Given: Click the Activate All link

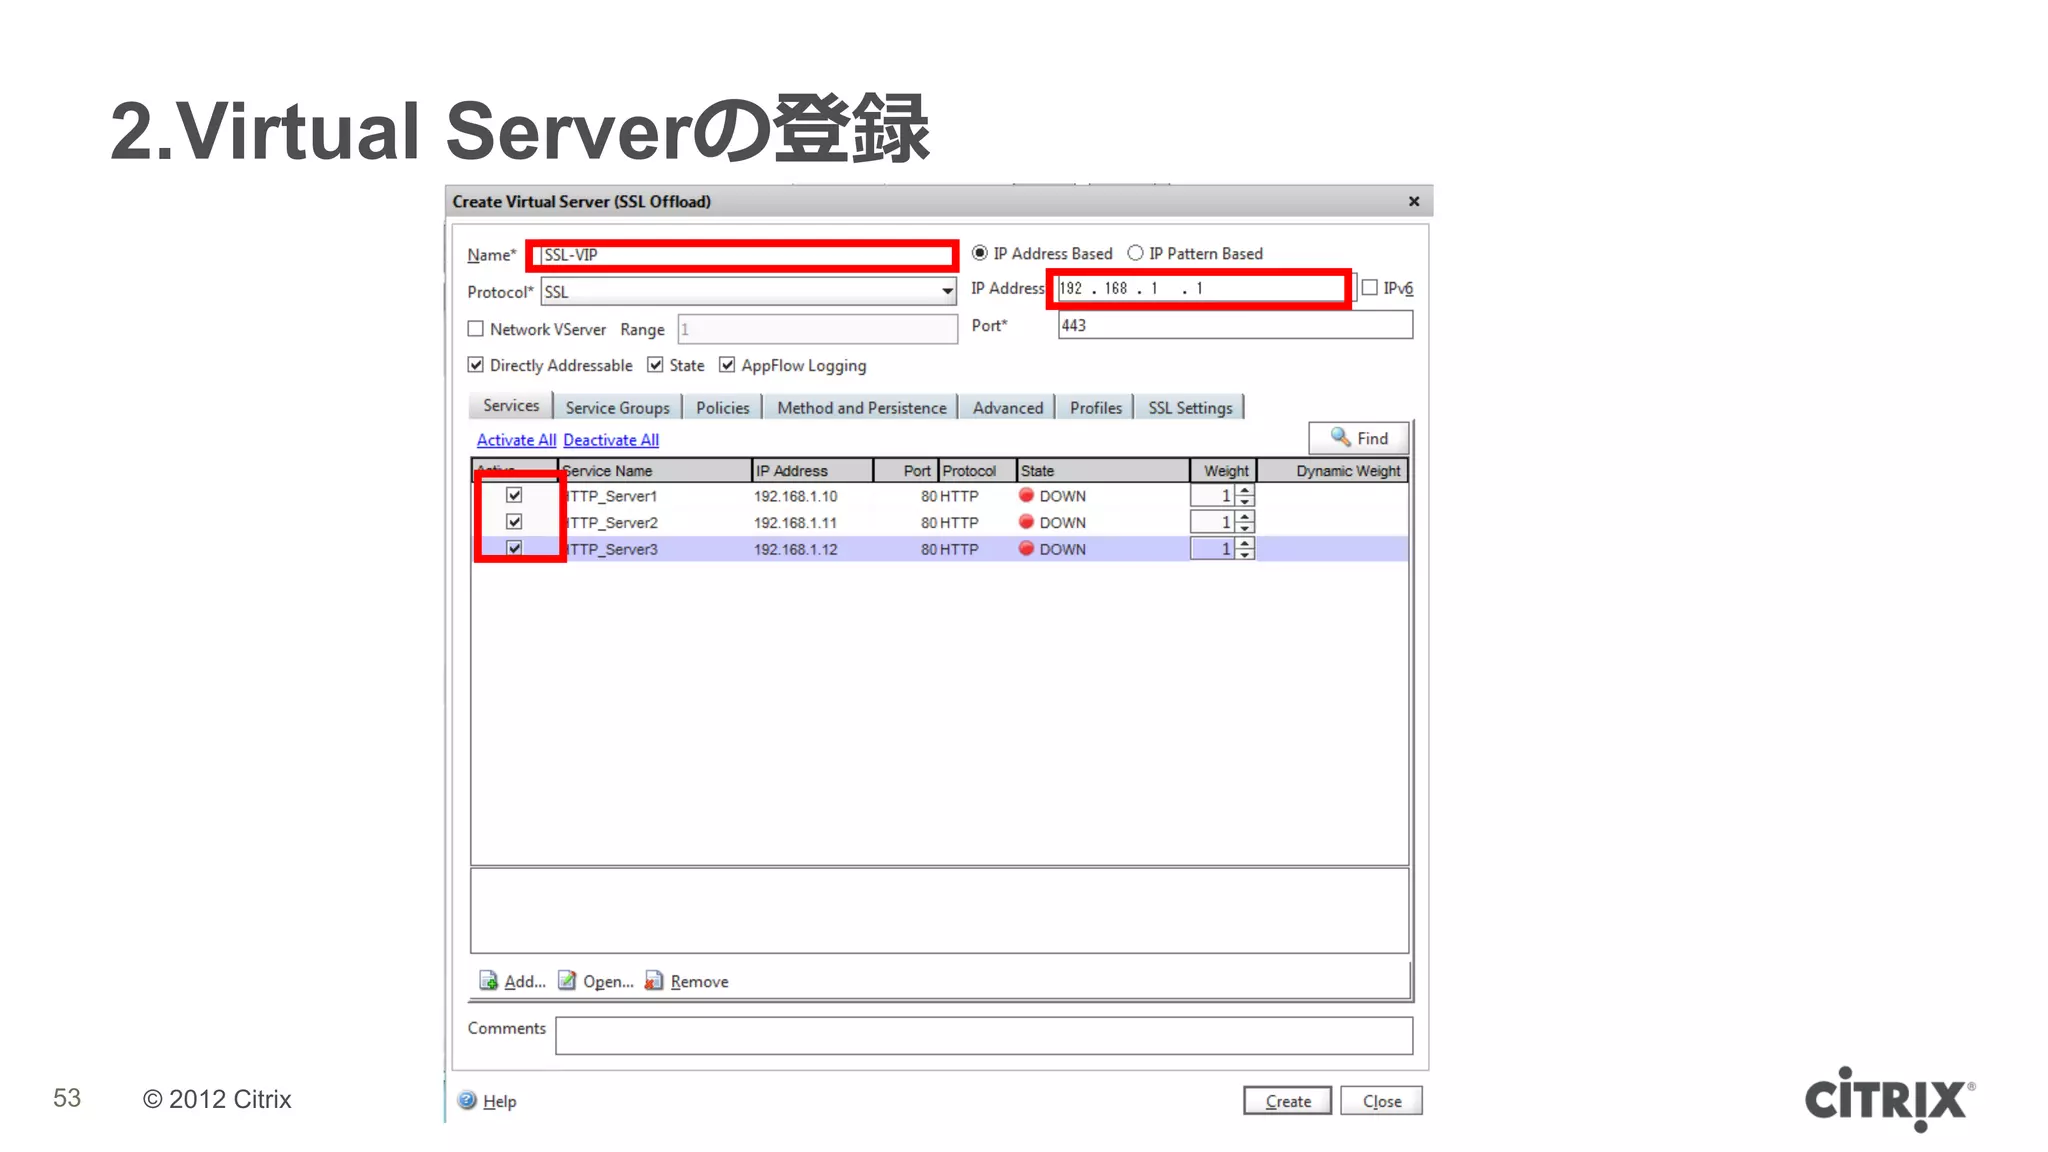Looking at the screenshot, I should click(x=516, y=440).
